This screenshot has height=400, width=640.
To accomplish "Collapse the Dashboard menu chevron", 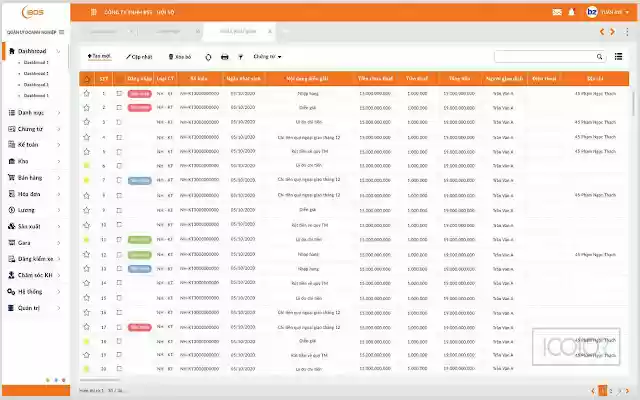I will pos(58,51).
